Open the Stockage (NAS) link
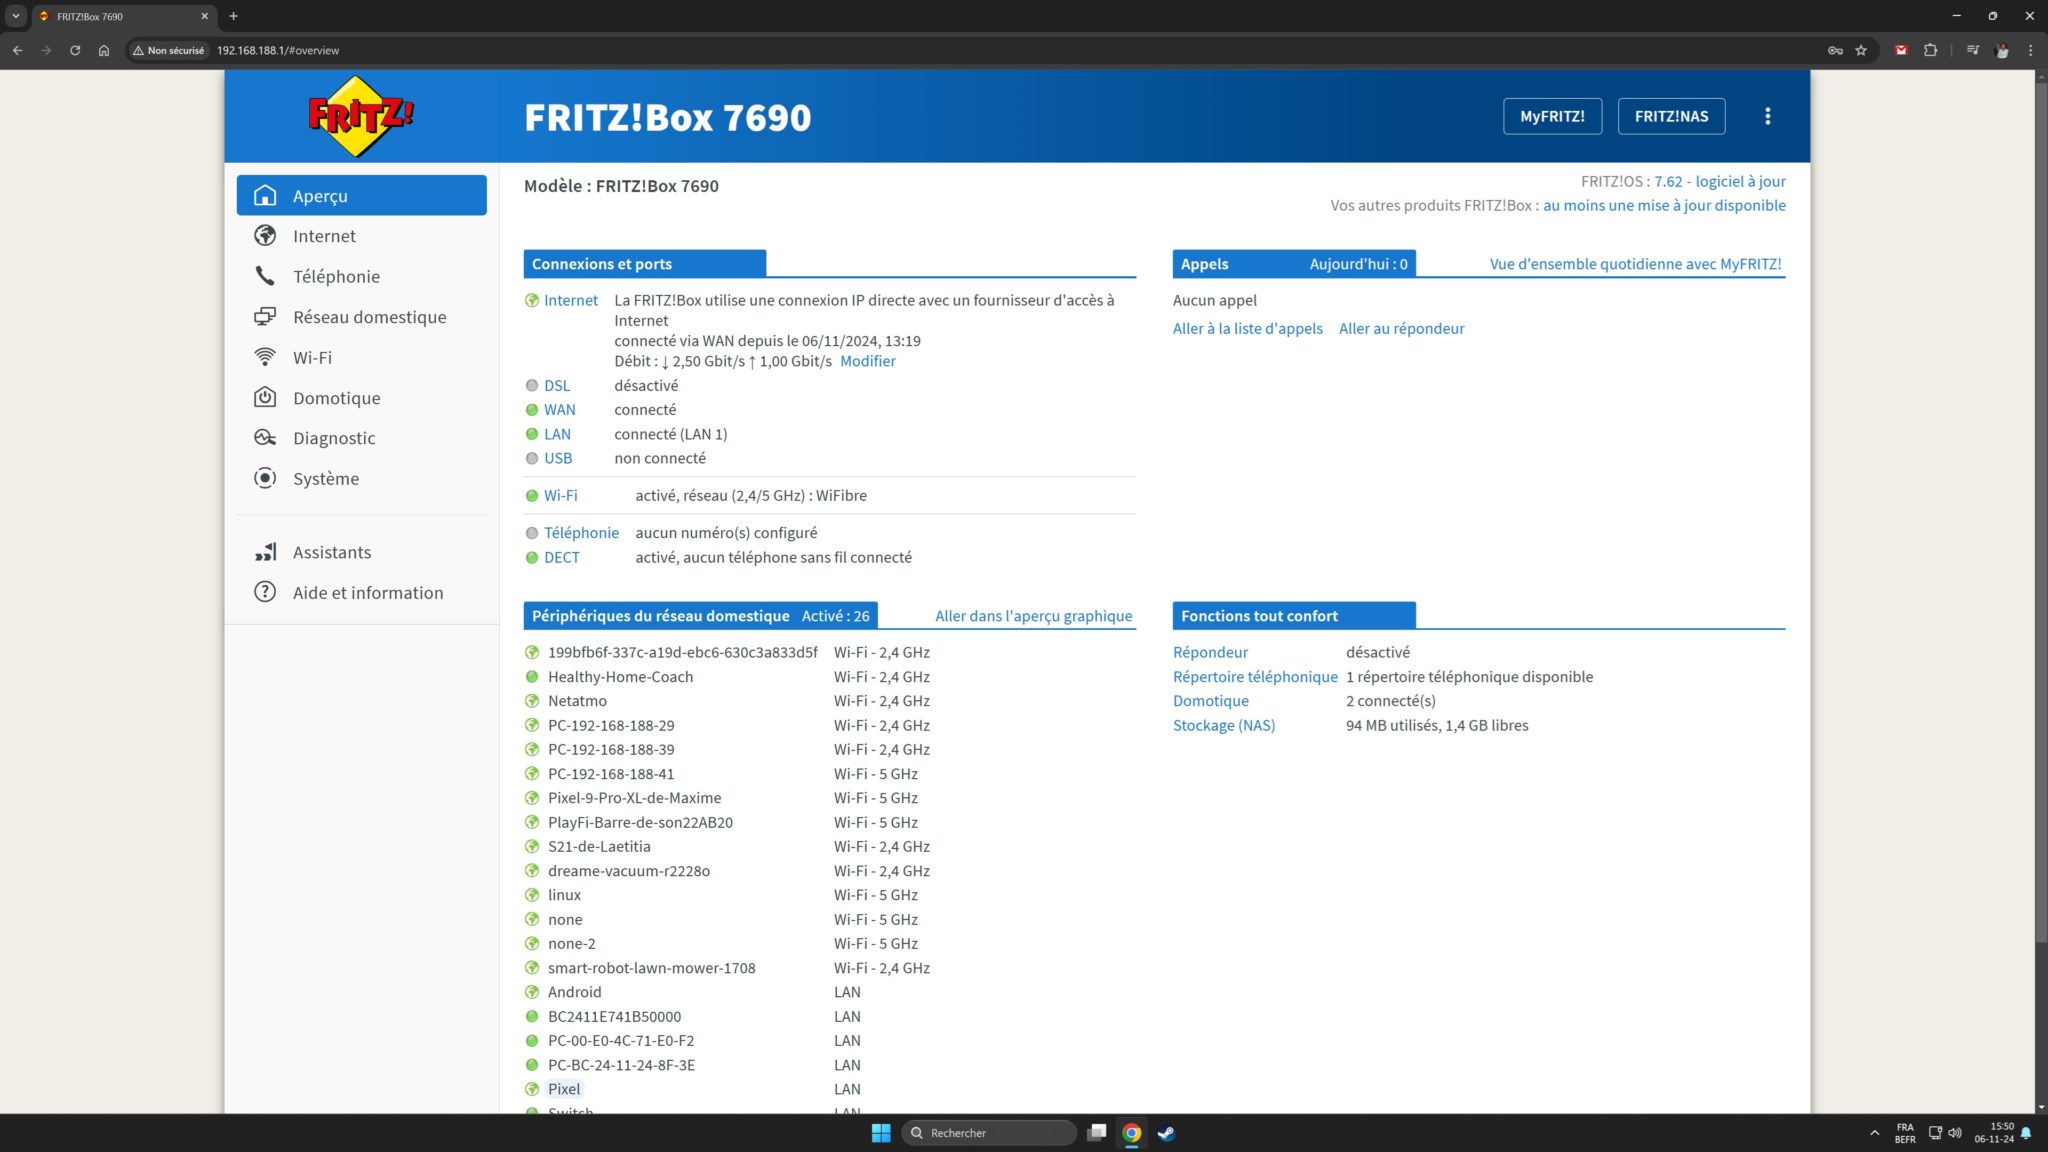 click(1224, 725)
